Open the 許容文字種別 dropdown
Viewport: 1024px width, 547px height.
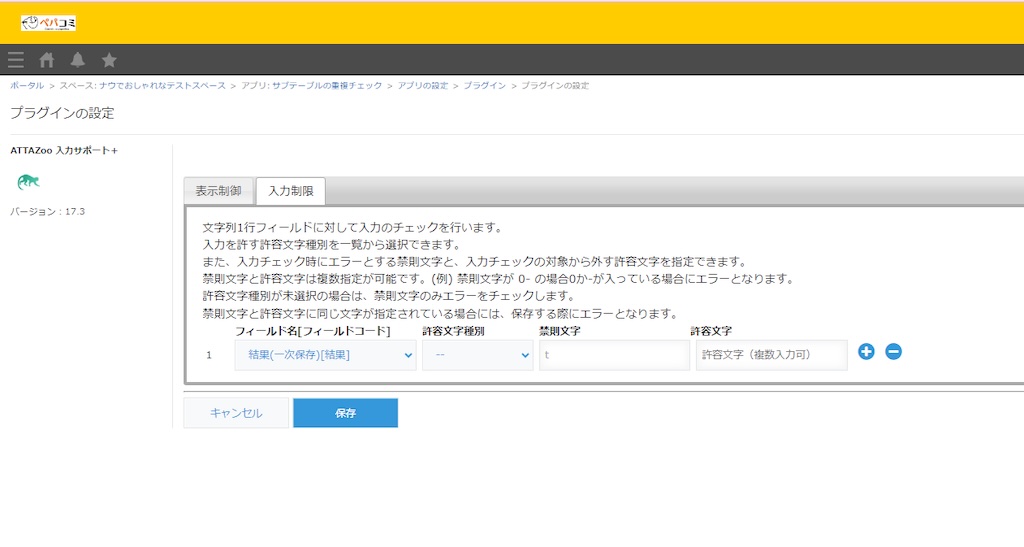(477, 355)
